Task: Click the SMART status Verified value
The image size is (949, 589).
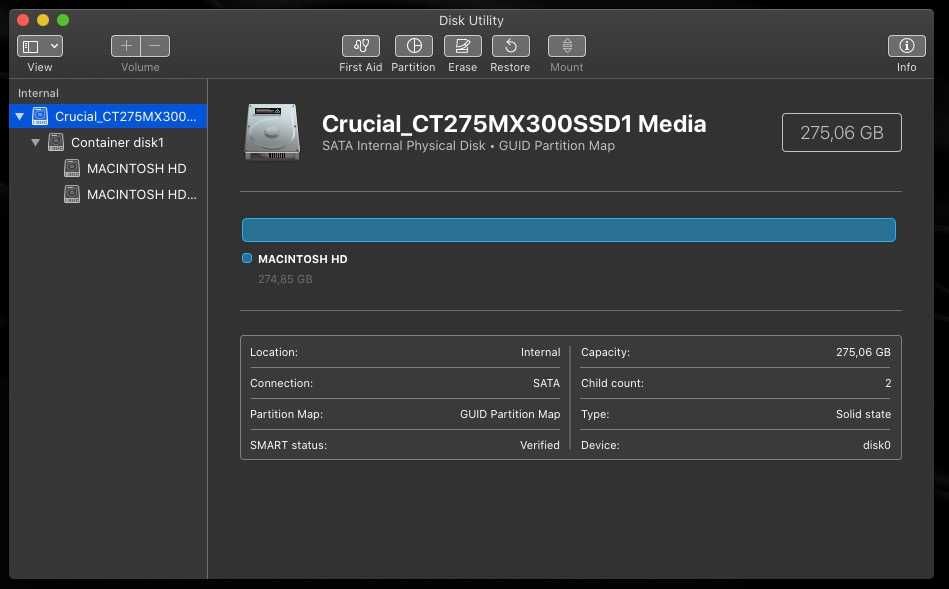Action: pos(540,445)
